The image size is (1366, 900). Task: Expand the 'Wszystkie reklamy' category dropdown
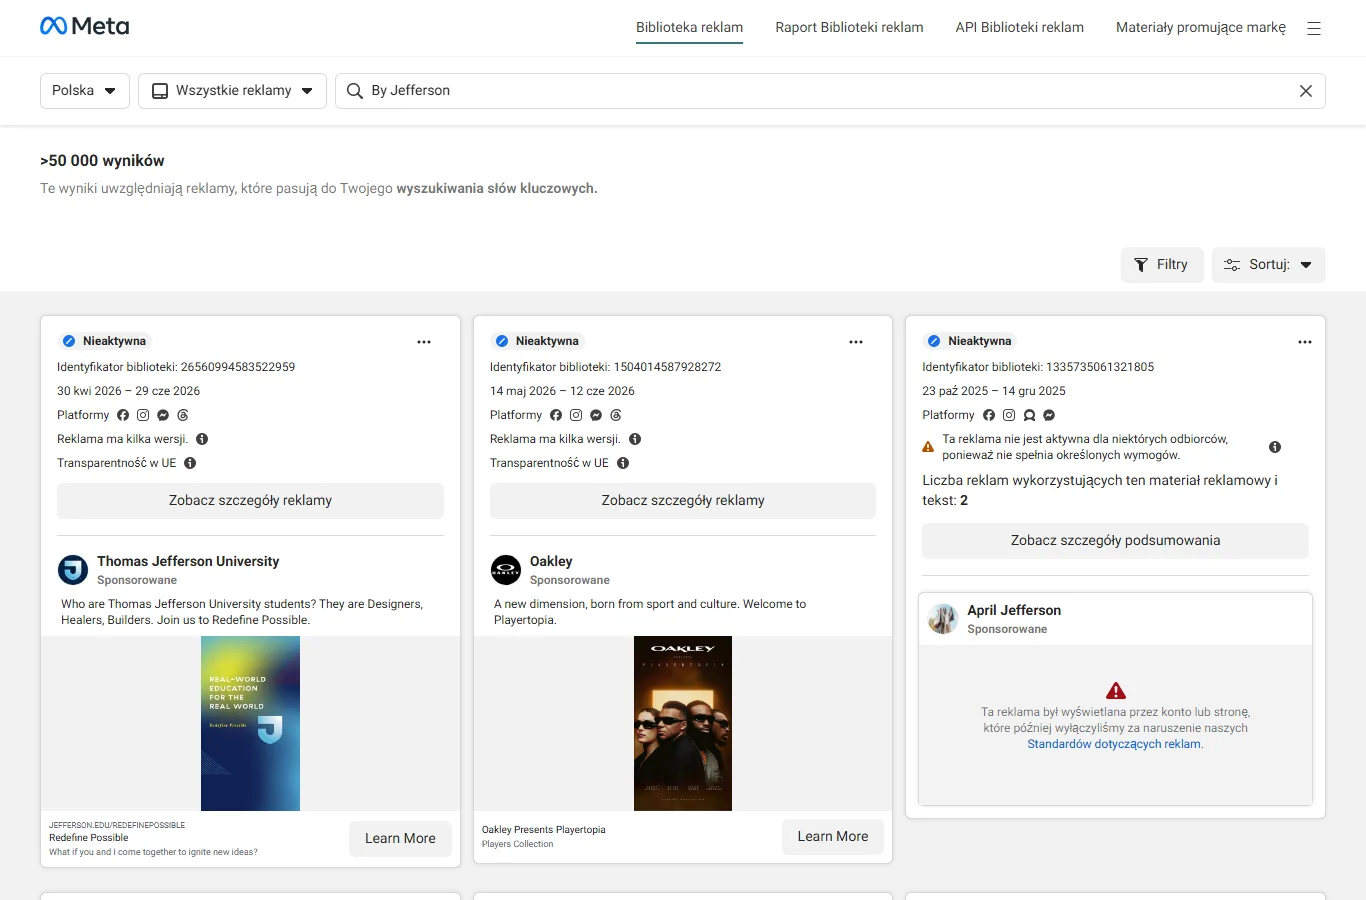coord(232,91)
